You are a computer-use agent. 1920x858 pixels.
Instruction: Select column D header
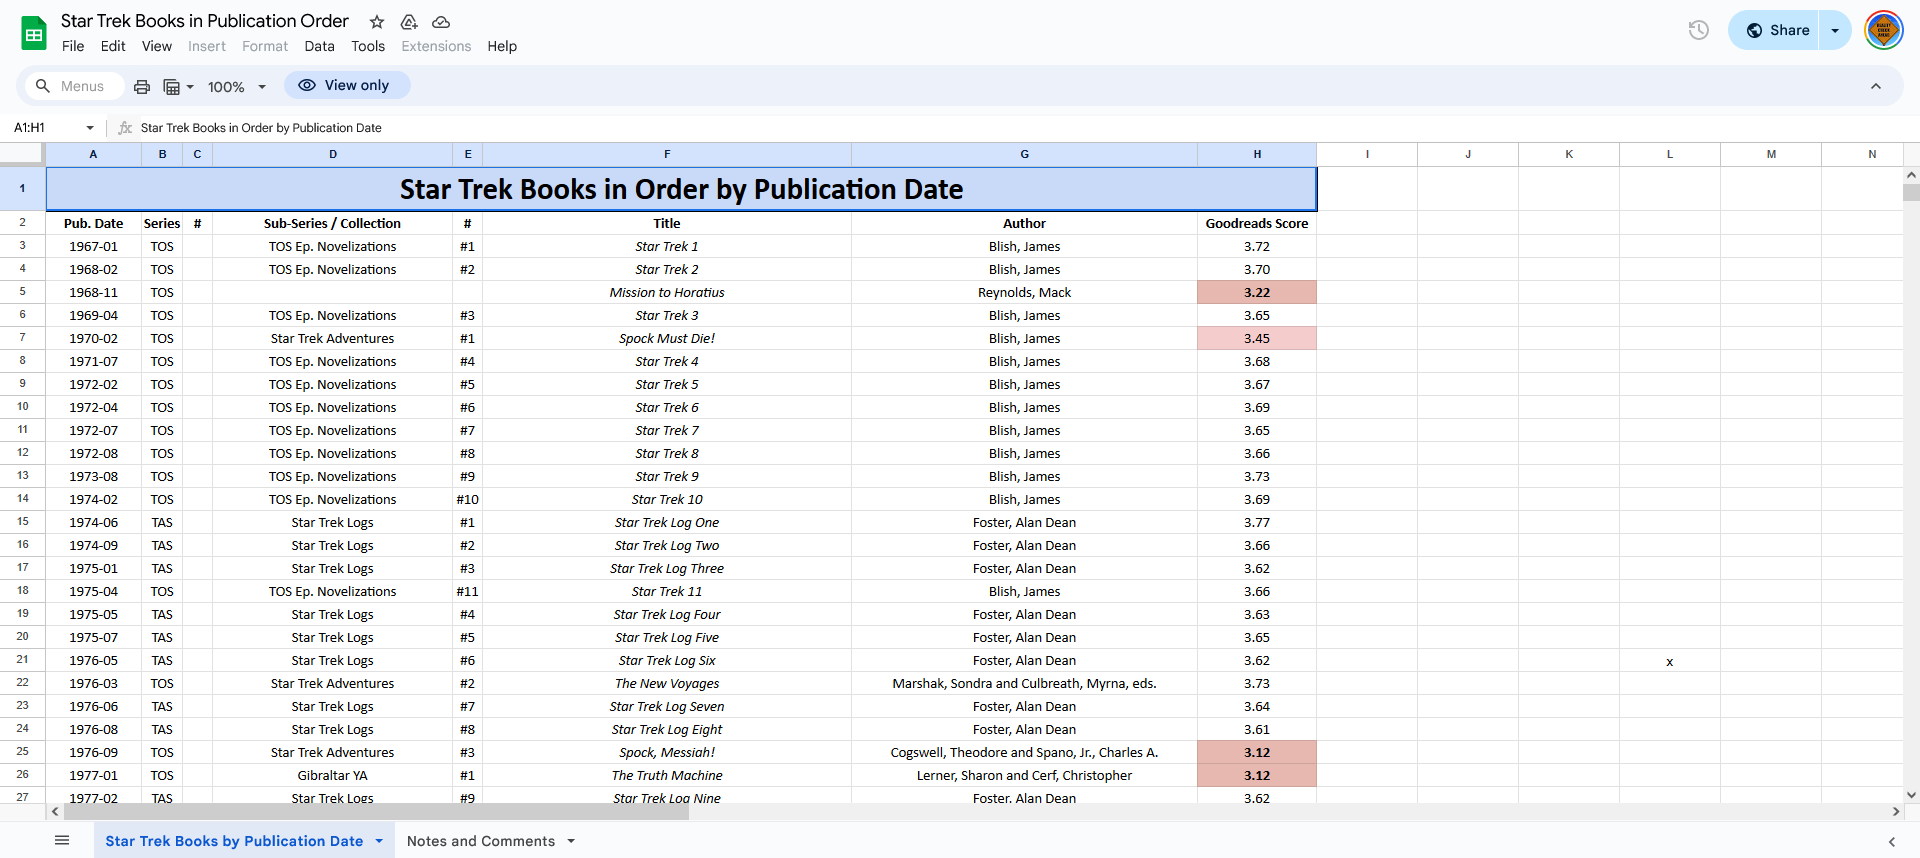pos(333,154)
